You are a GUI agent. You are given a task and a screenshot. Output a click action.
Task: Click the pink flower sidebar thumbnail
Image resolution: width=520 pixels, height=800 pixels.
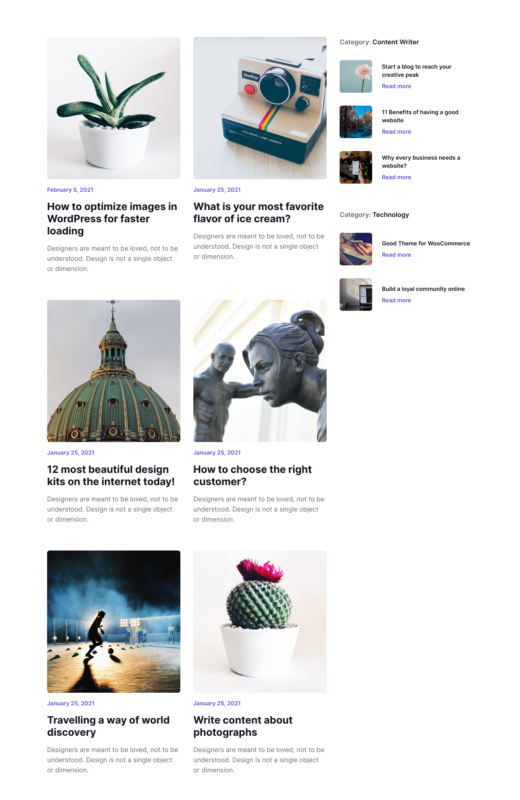(356, 77)
